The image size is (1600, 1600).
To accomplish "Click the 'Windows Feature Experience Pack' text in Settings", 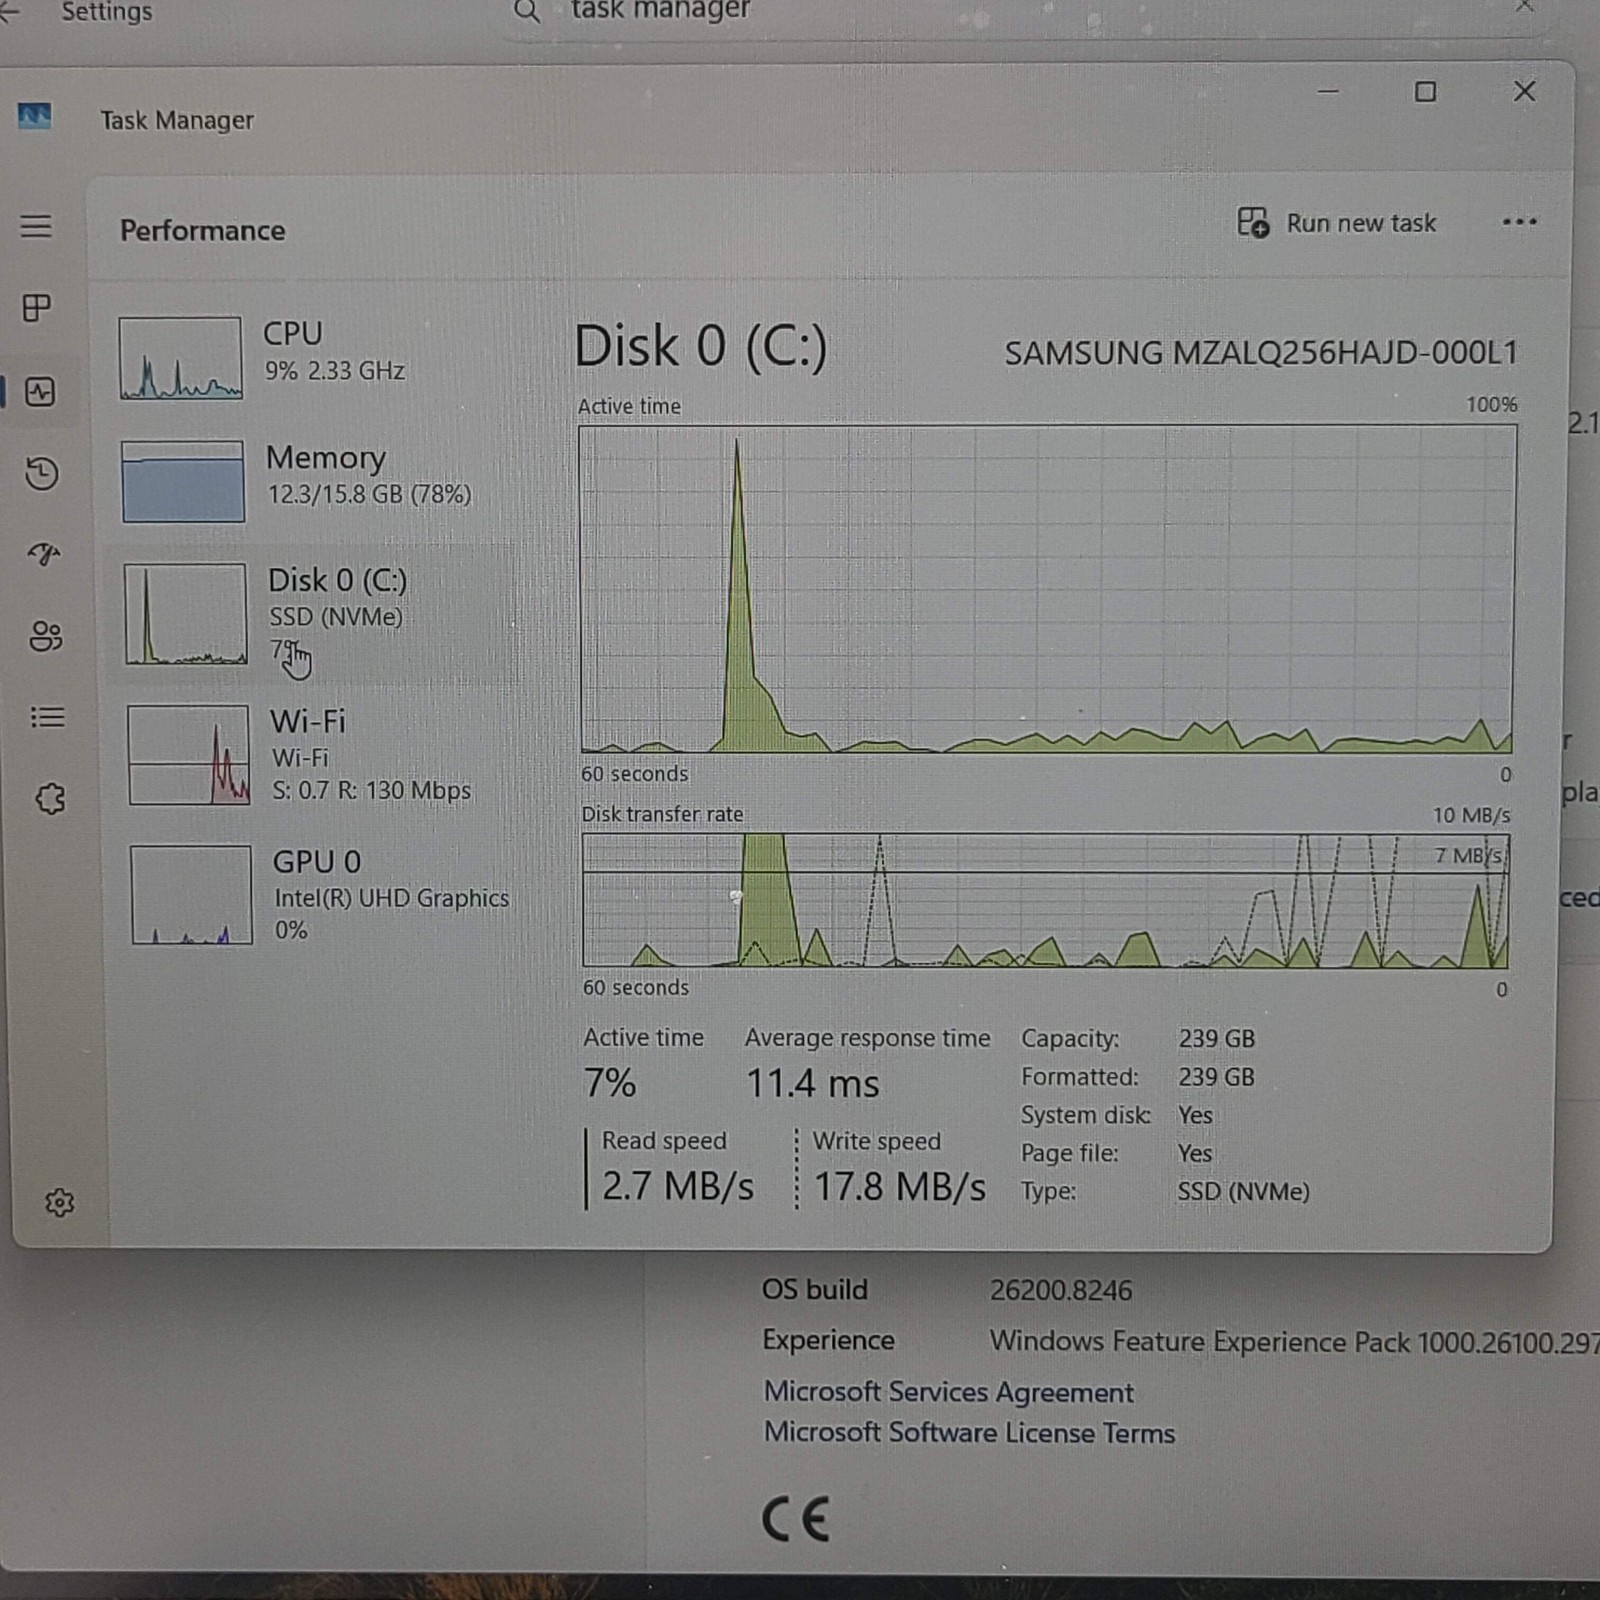I will [x=1198, y=1342].
